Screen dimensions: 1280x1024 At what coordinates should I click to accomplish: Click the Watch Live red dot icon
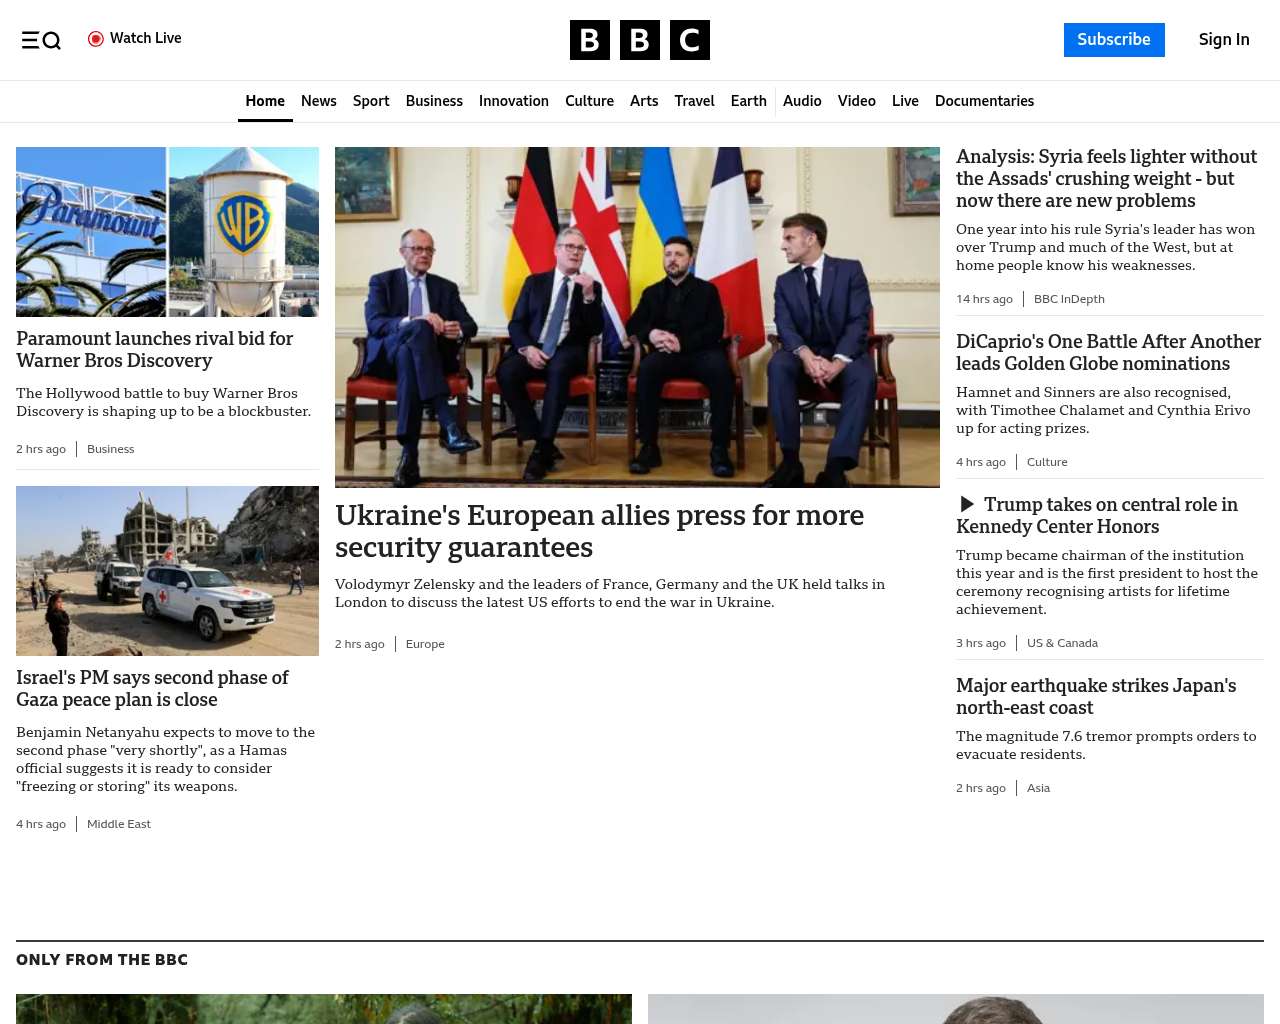[96, 39]
